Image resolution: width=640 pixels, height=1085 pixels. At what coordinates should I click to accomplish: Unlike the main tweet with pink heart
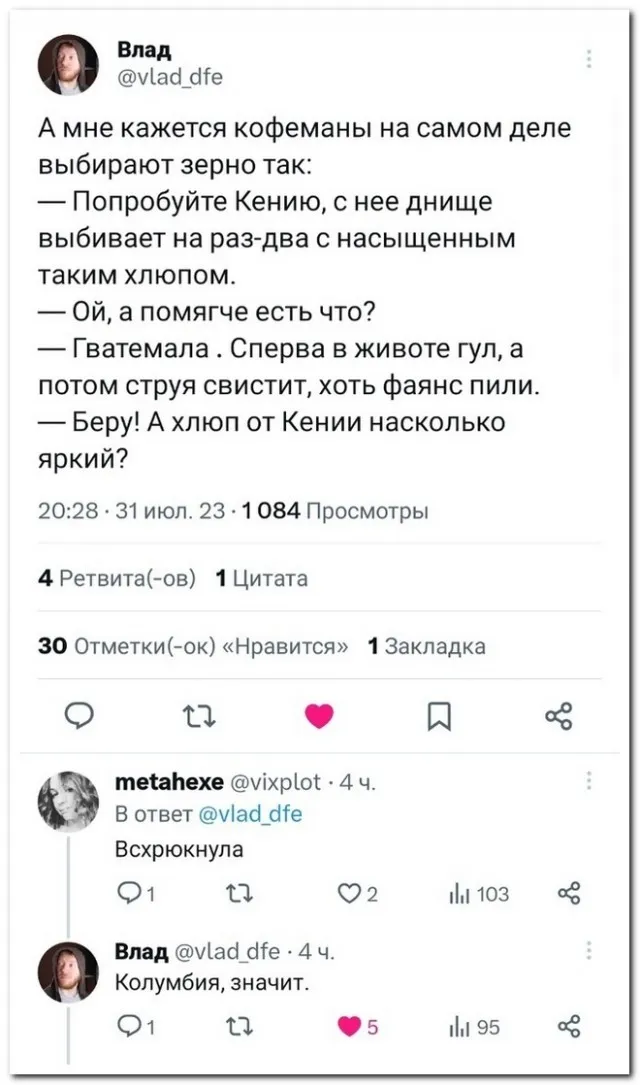[x=318, y=716]
